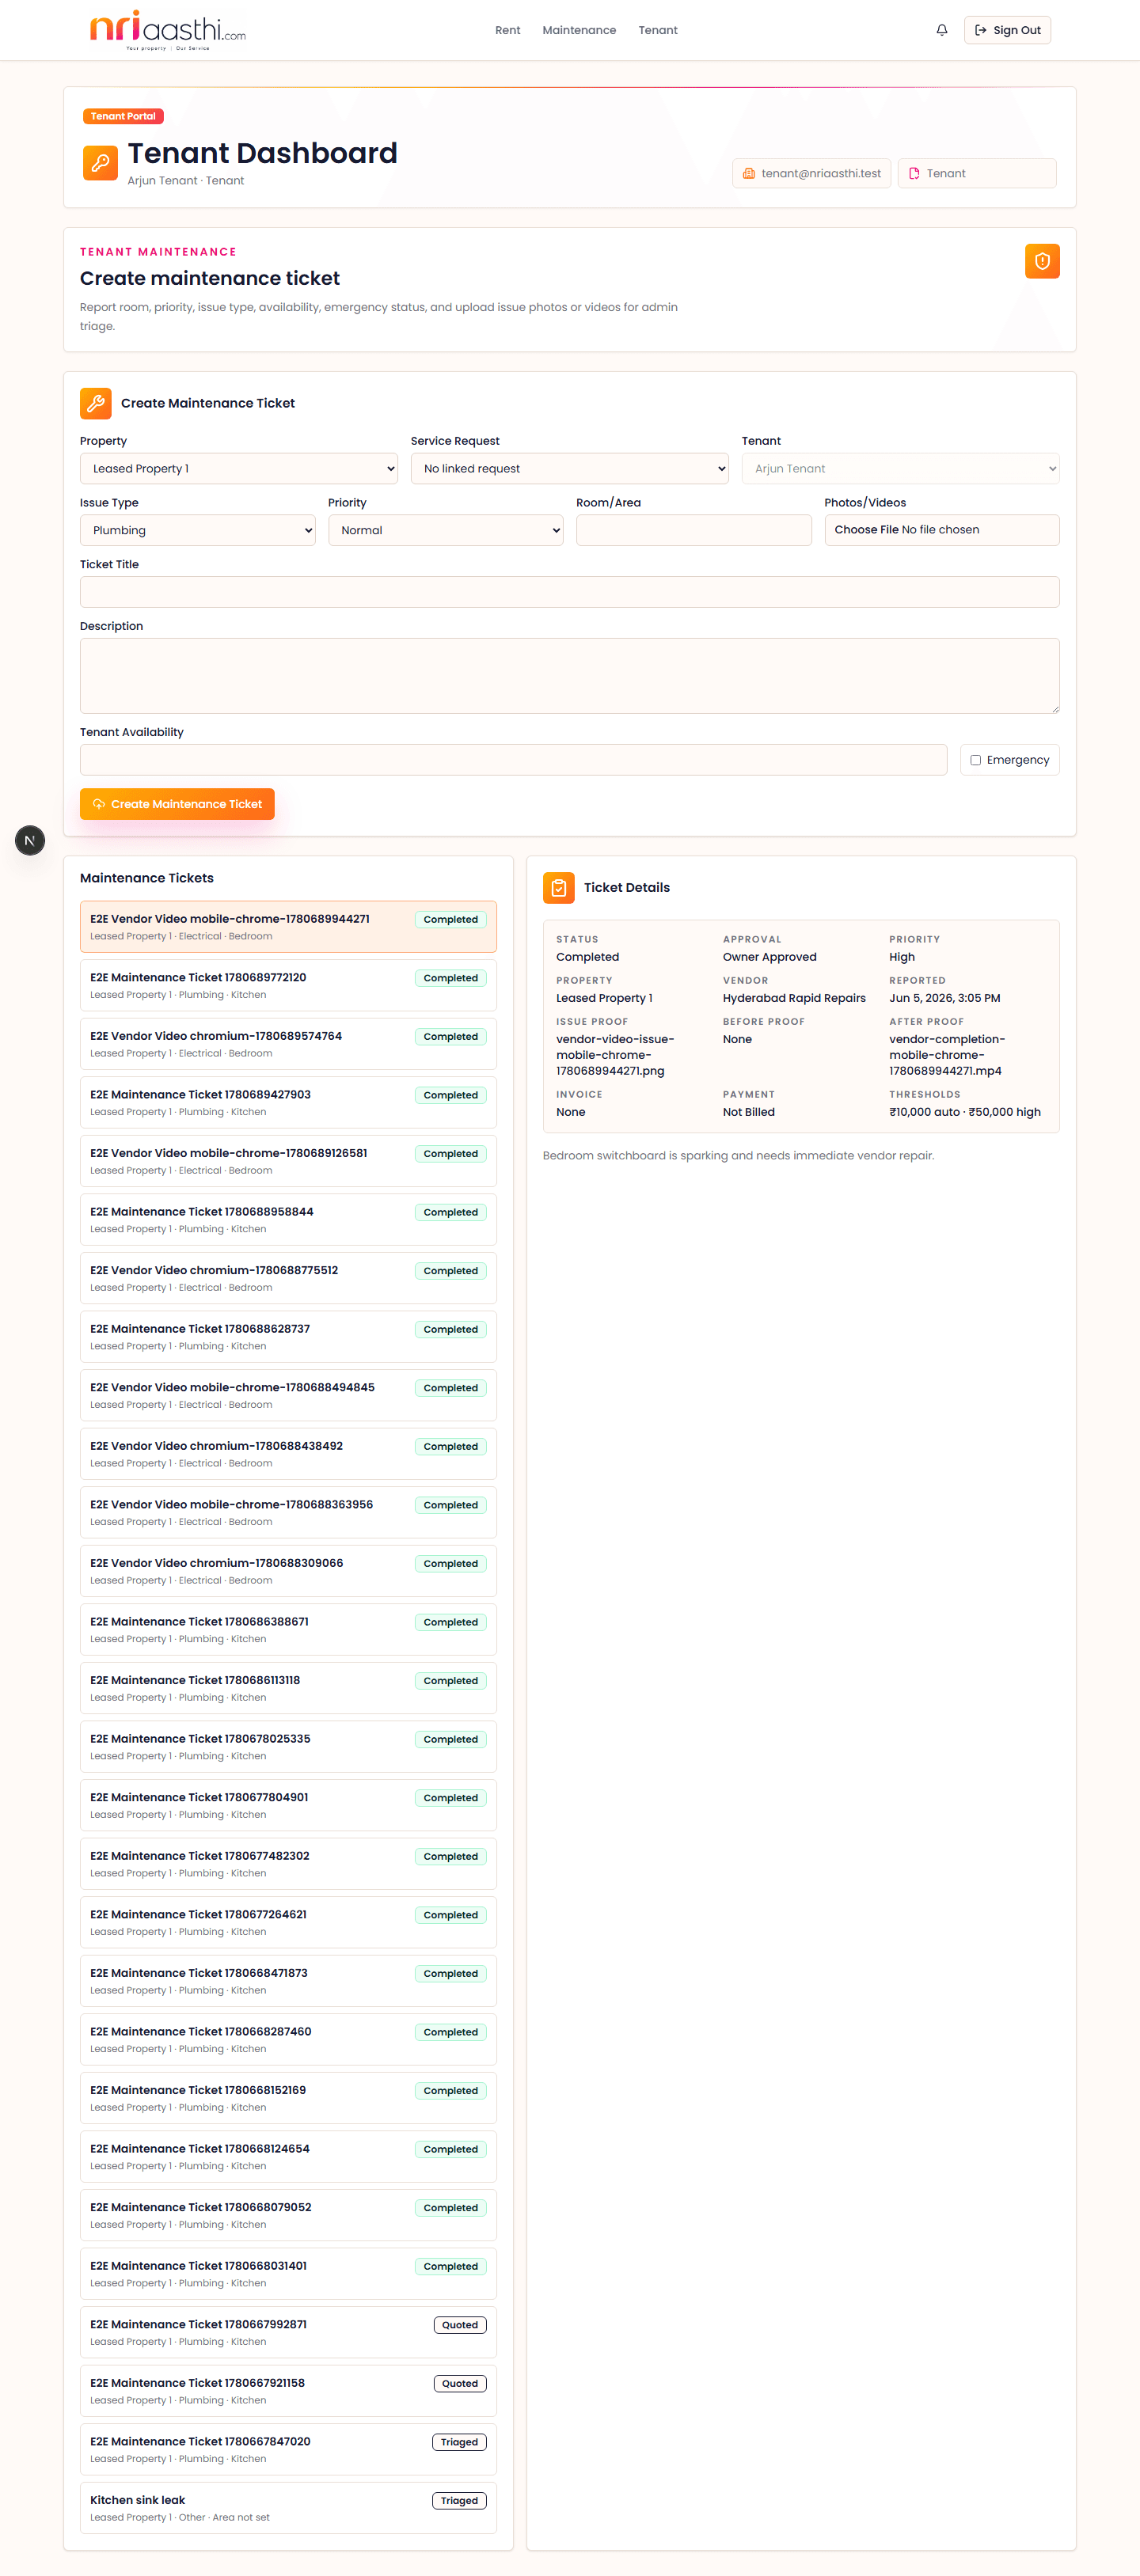Click the clipboard icon next to Ticket Details
The height and width of the screenshot is (2576, 1140).
(x=559, y=887)
